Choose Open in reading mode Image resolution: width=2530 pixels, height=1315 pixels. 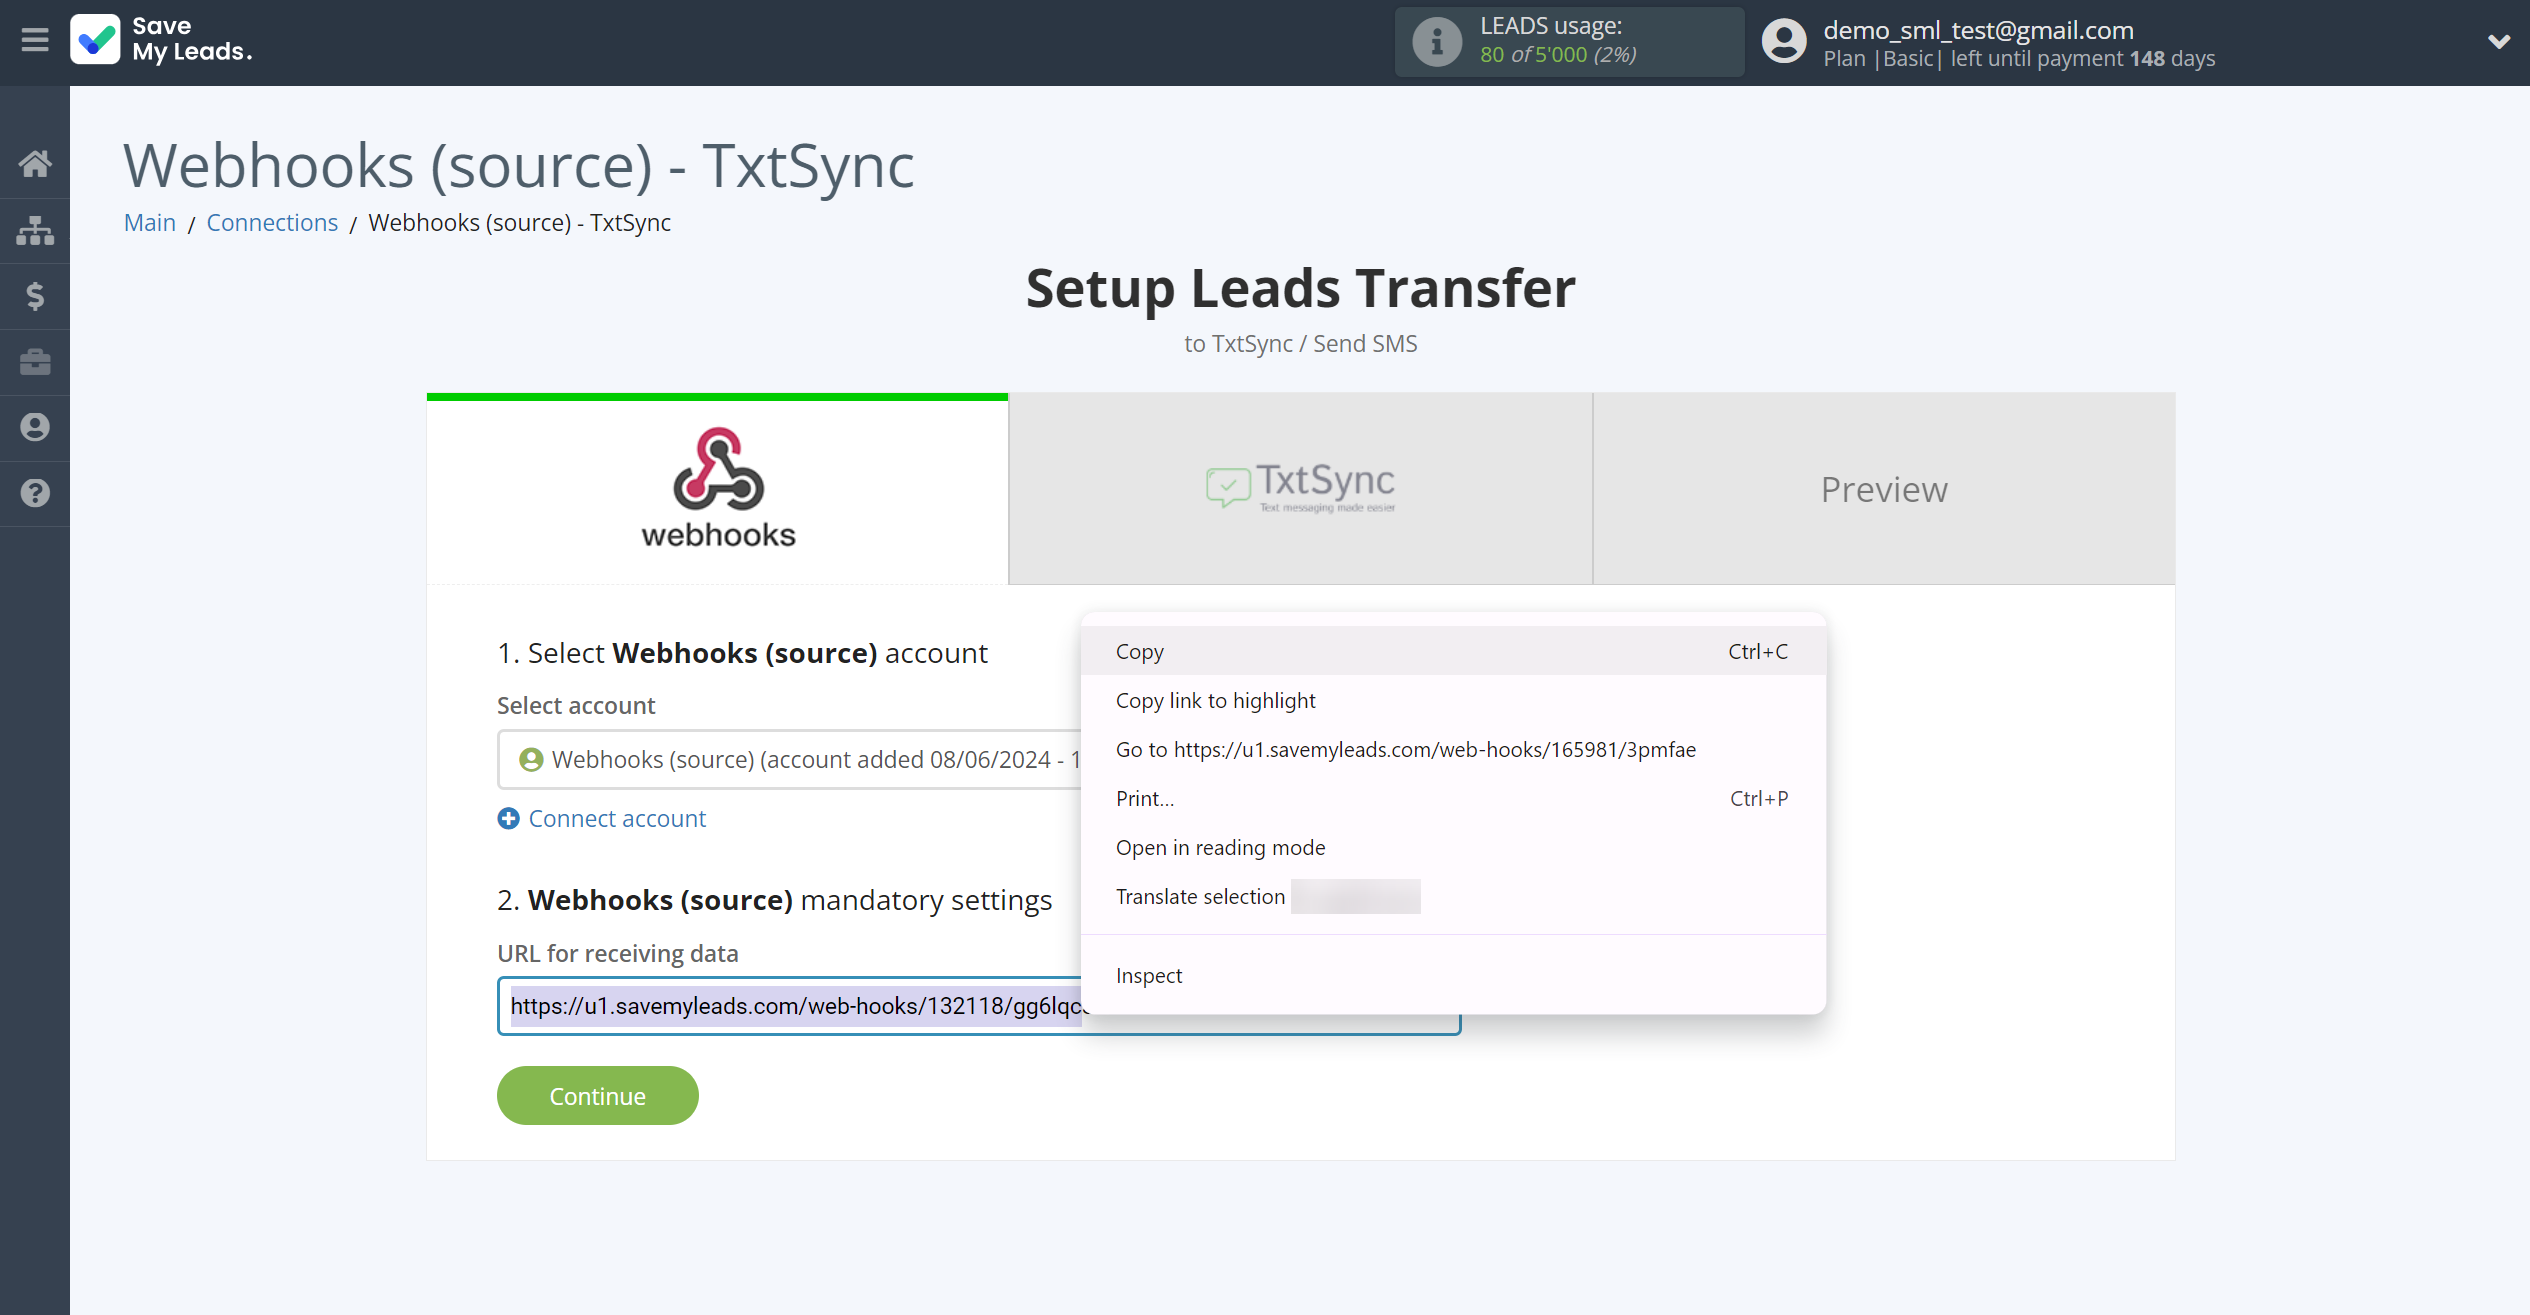pyautogui.click(x=1453, y=847)
